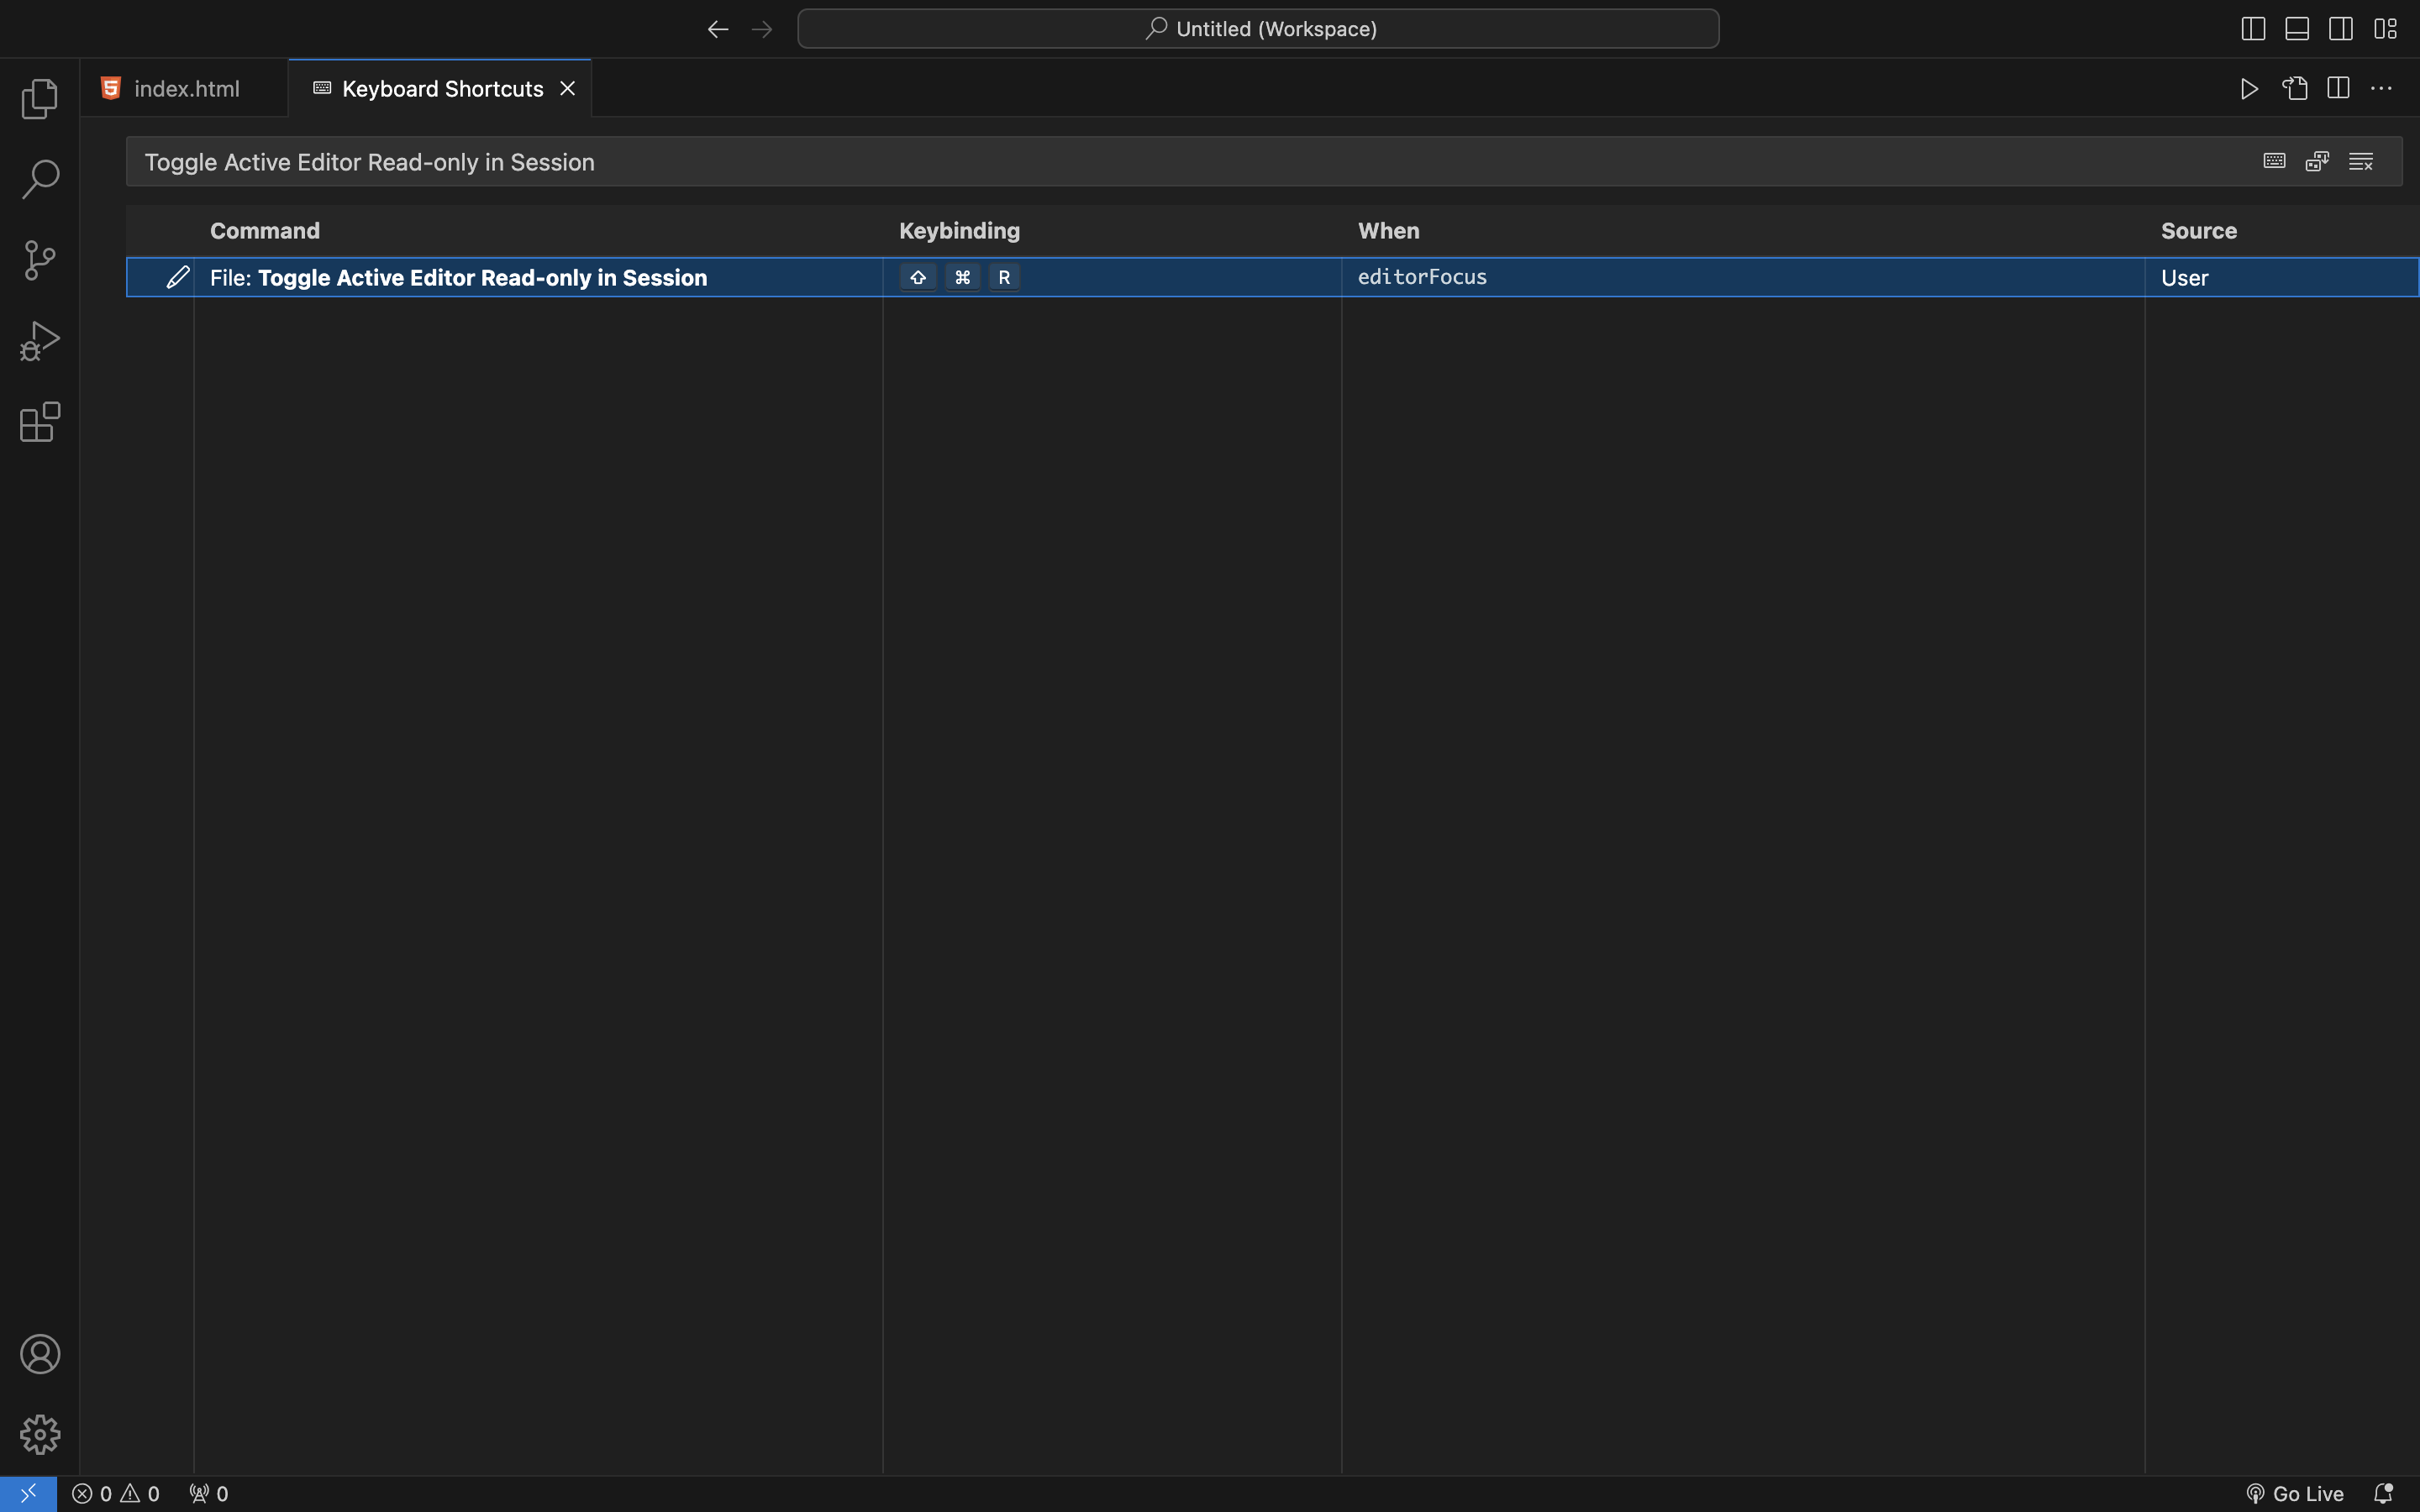Screen dimensions: 2420x1512
Task: Select the Keyboard Shortcuts tab
Action: click(440, 89)
